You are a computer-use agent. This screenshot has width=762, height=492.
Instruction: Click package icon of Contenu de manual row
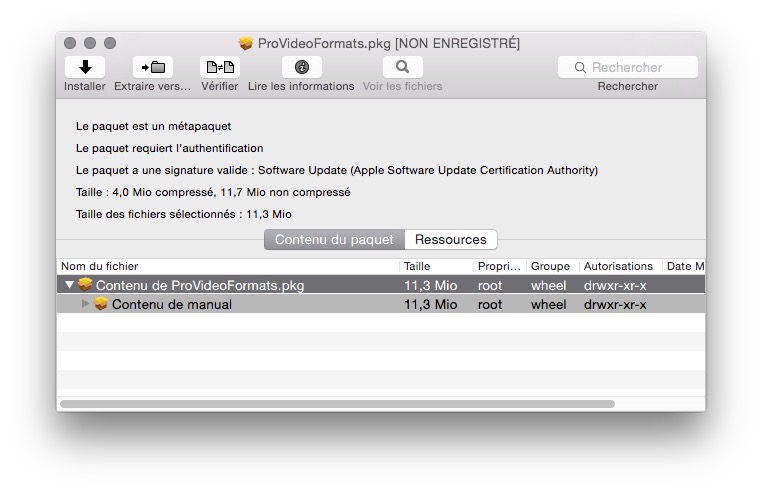point(101,304)
